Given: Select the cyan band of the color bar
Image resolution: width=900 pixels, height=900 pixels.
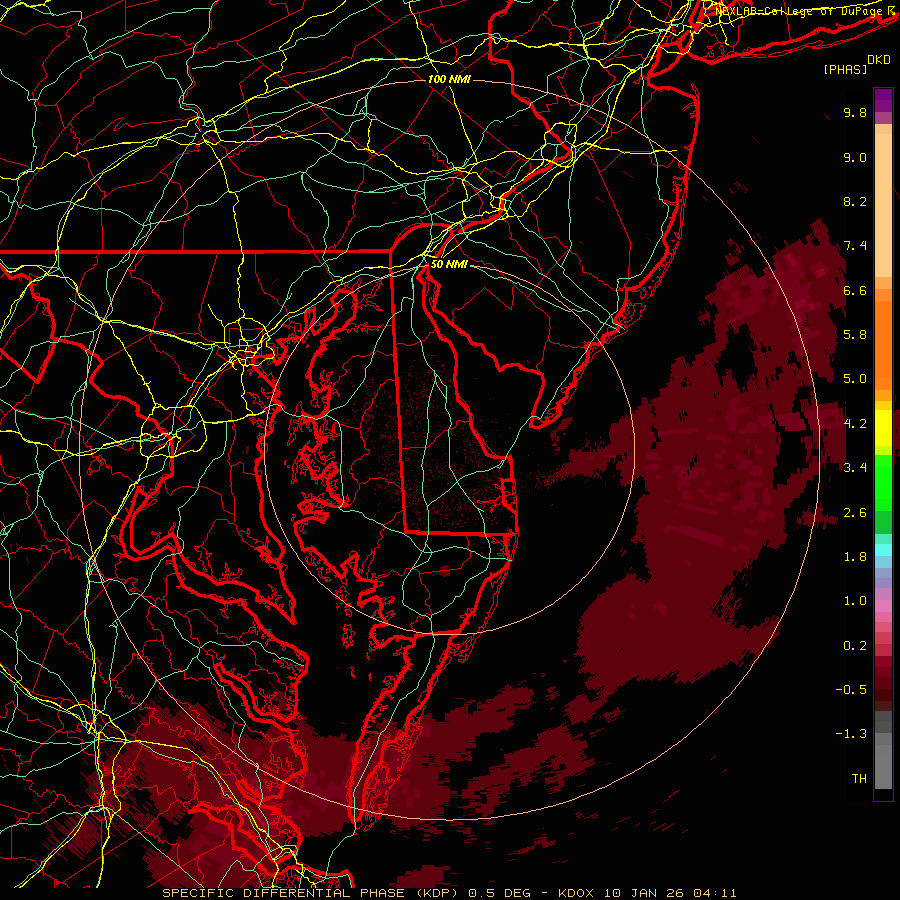Looking at the screenshot, I should point(883,550).
